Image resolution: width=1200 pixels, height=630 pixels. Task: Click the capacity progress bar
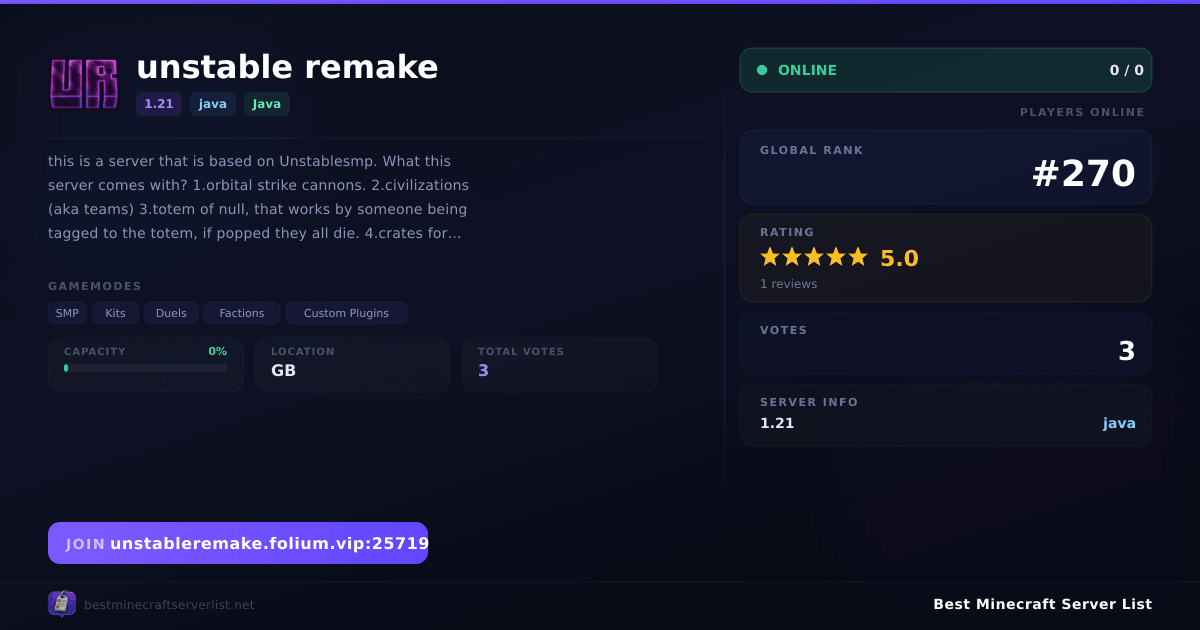(x=146, y=368)
